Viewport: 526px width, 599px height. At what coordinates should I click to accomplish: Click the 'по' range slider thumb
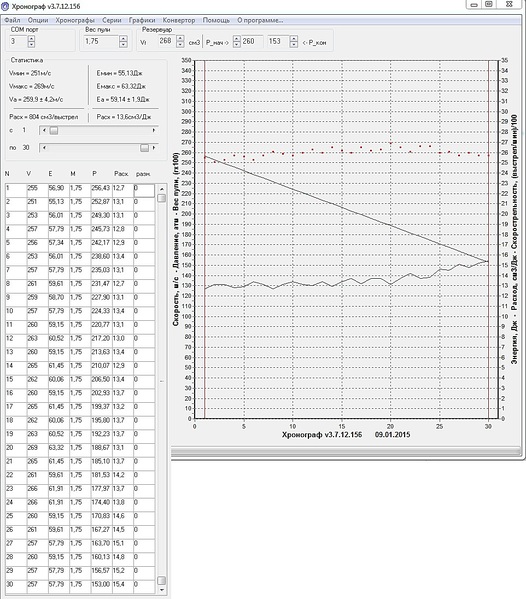144,148
